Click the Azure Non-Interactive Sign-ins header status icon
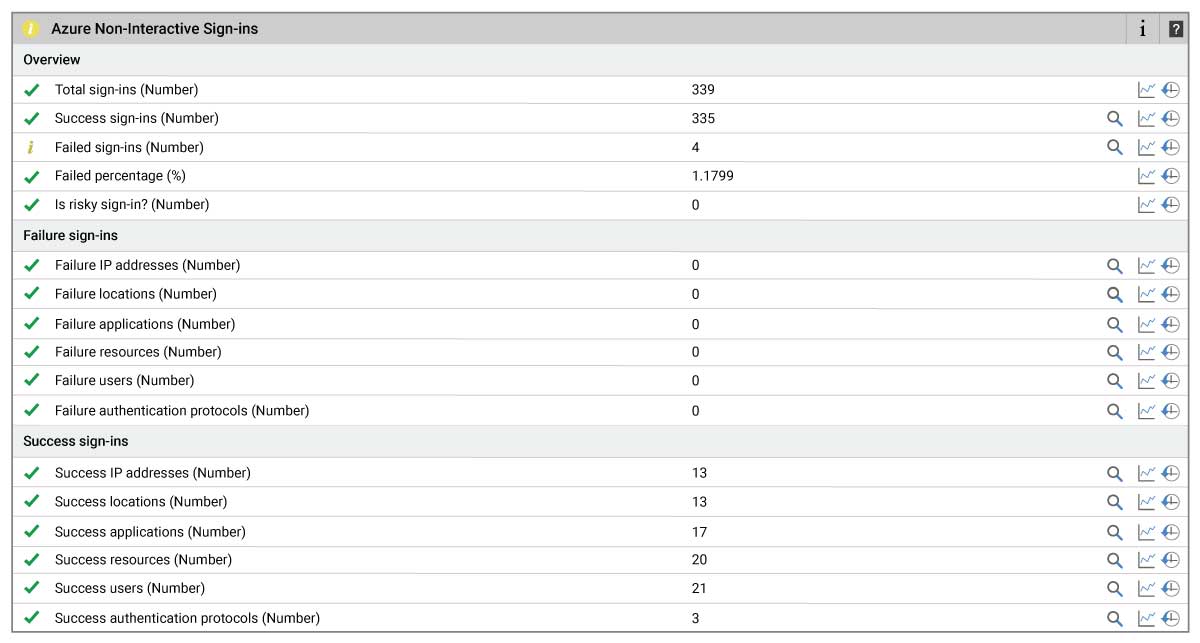1200x643 pixels. [30, 29]
